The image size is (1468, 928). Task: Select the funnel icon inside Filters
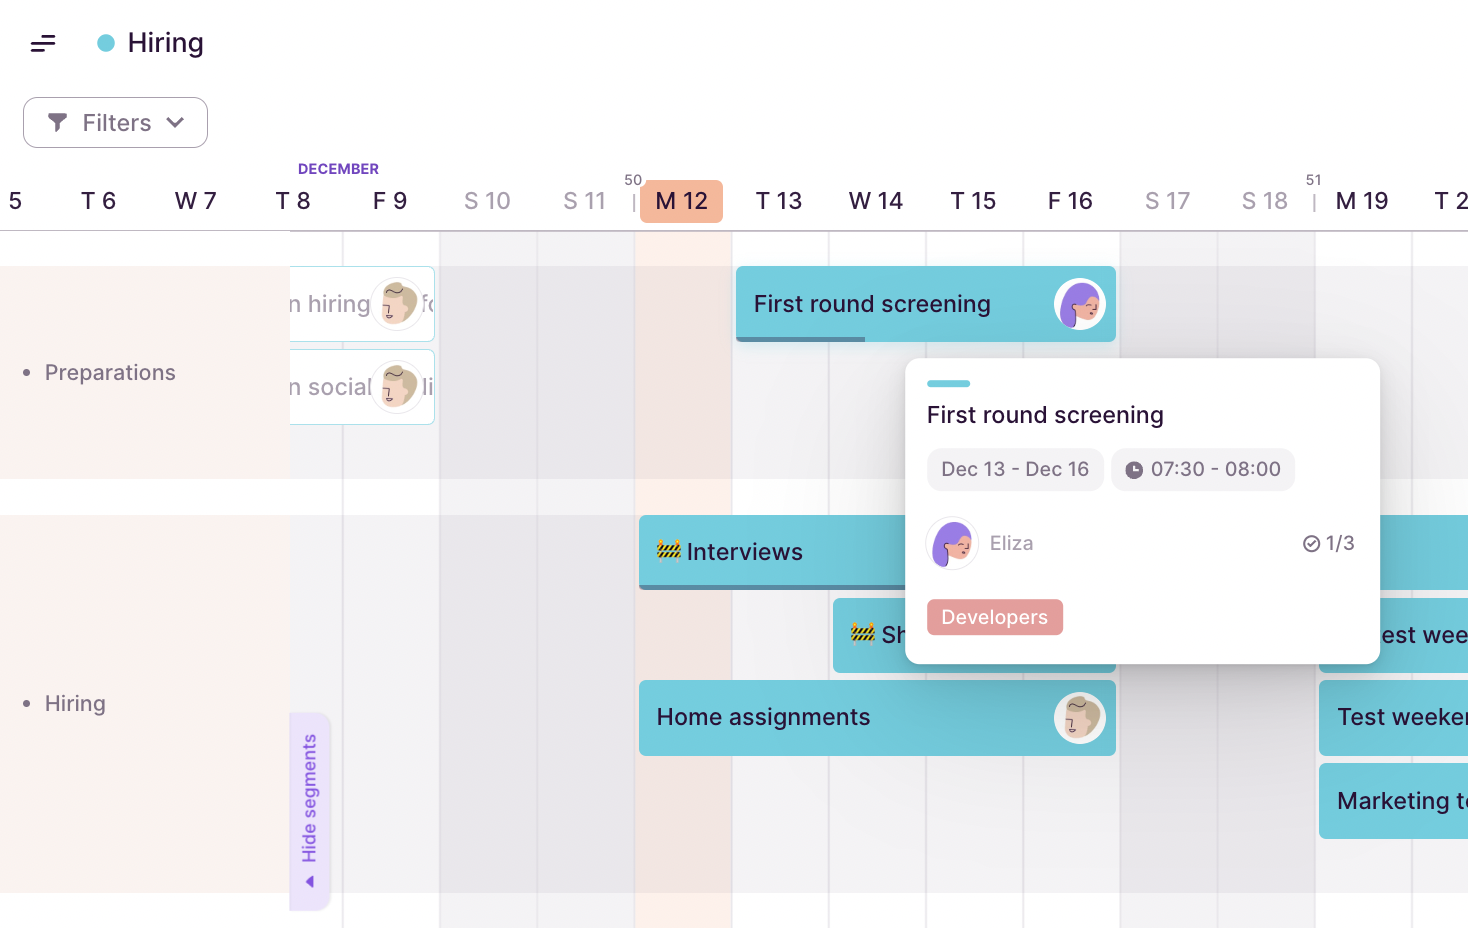(58, 122)
